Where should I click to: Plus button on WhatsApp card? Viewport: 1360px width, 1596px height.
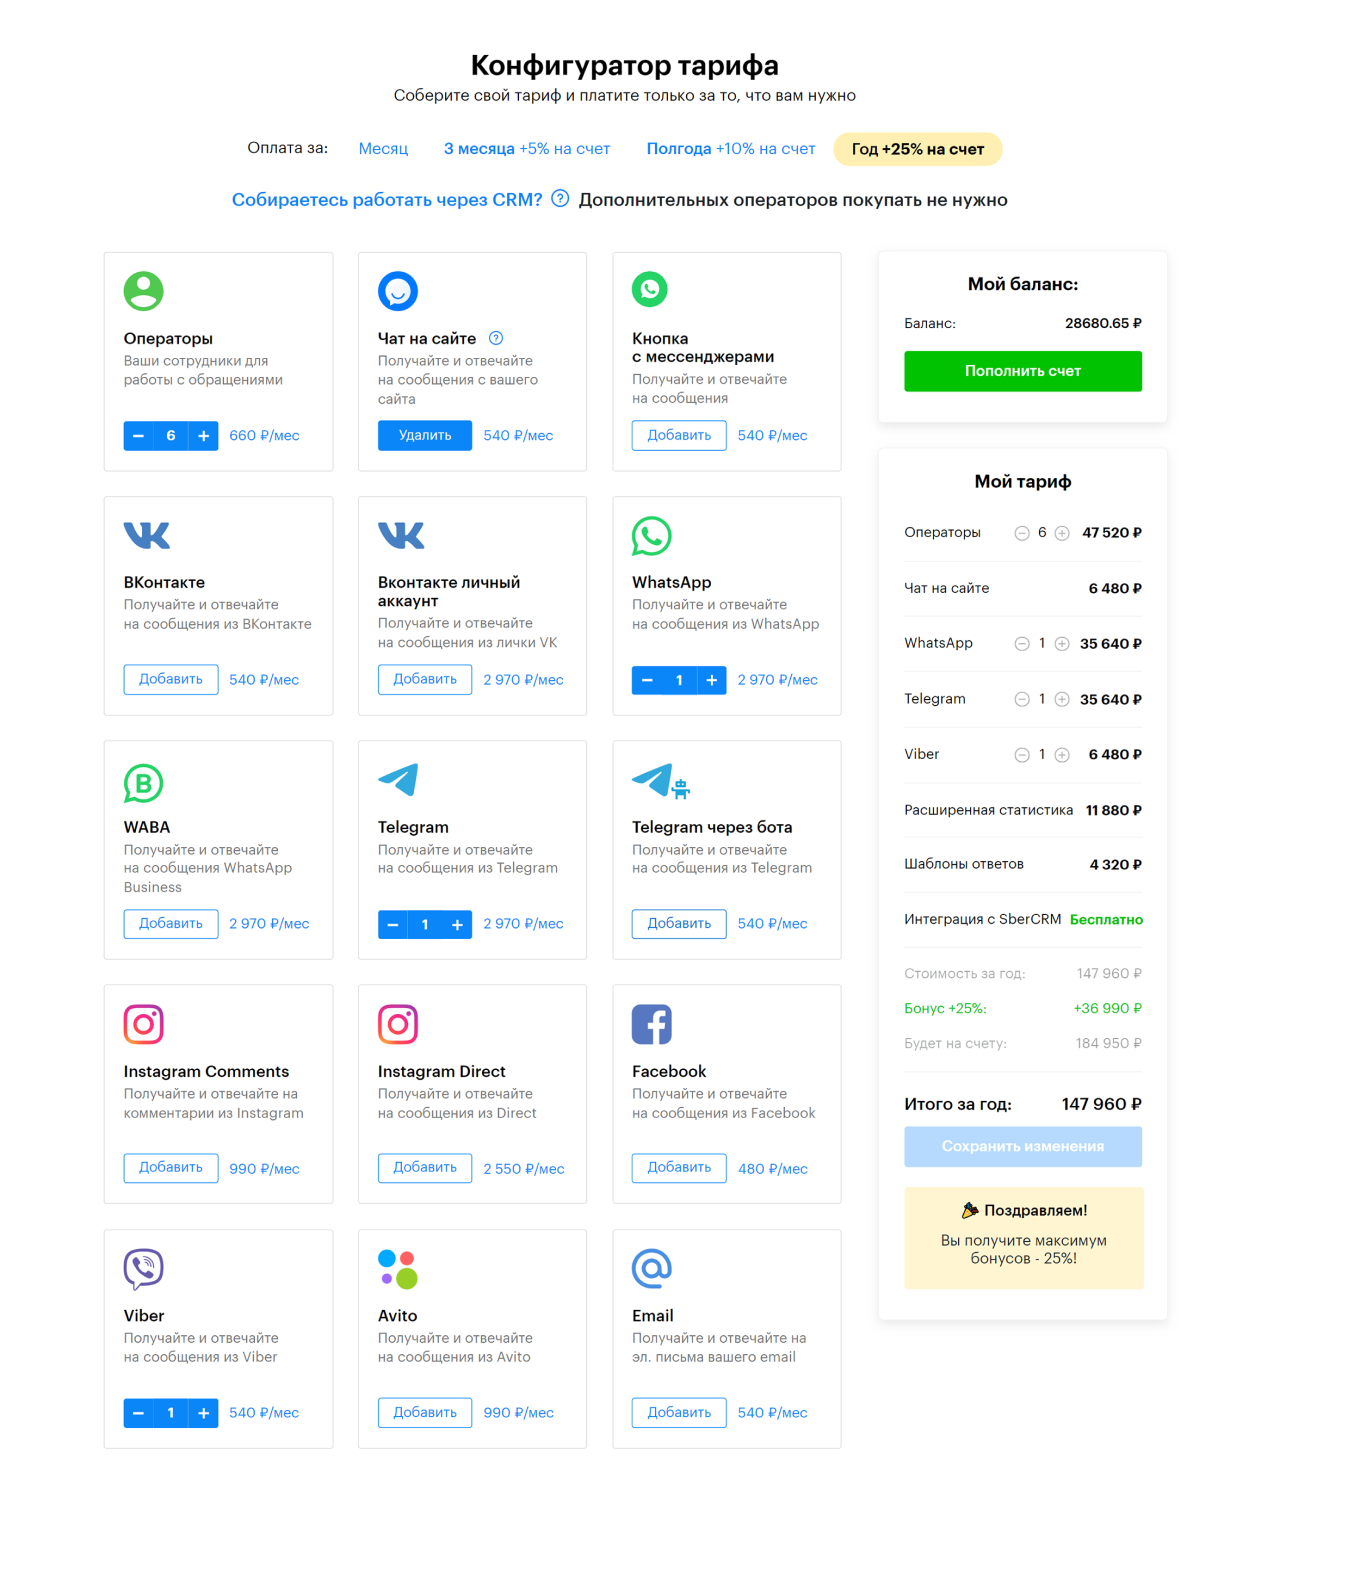711,680
